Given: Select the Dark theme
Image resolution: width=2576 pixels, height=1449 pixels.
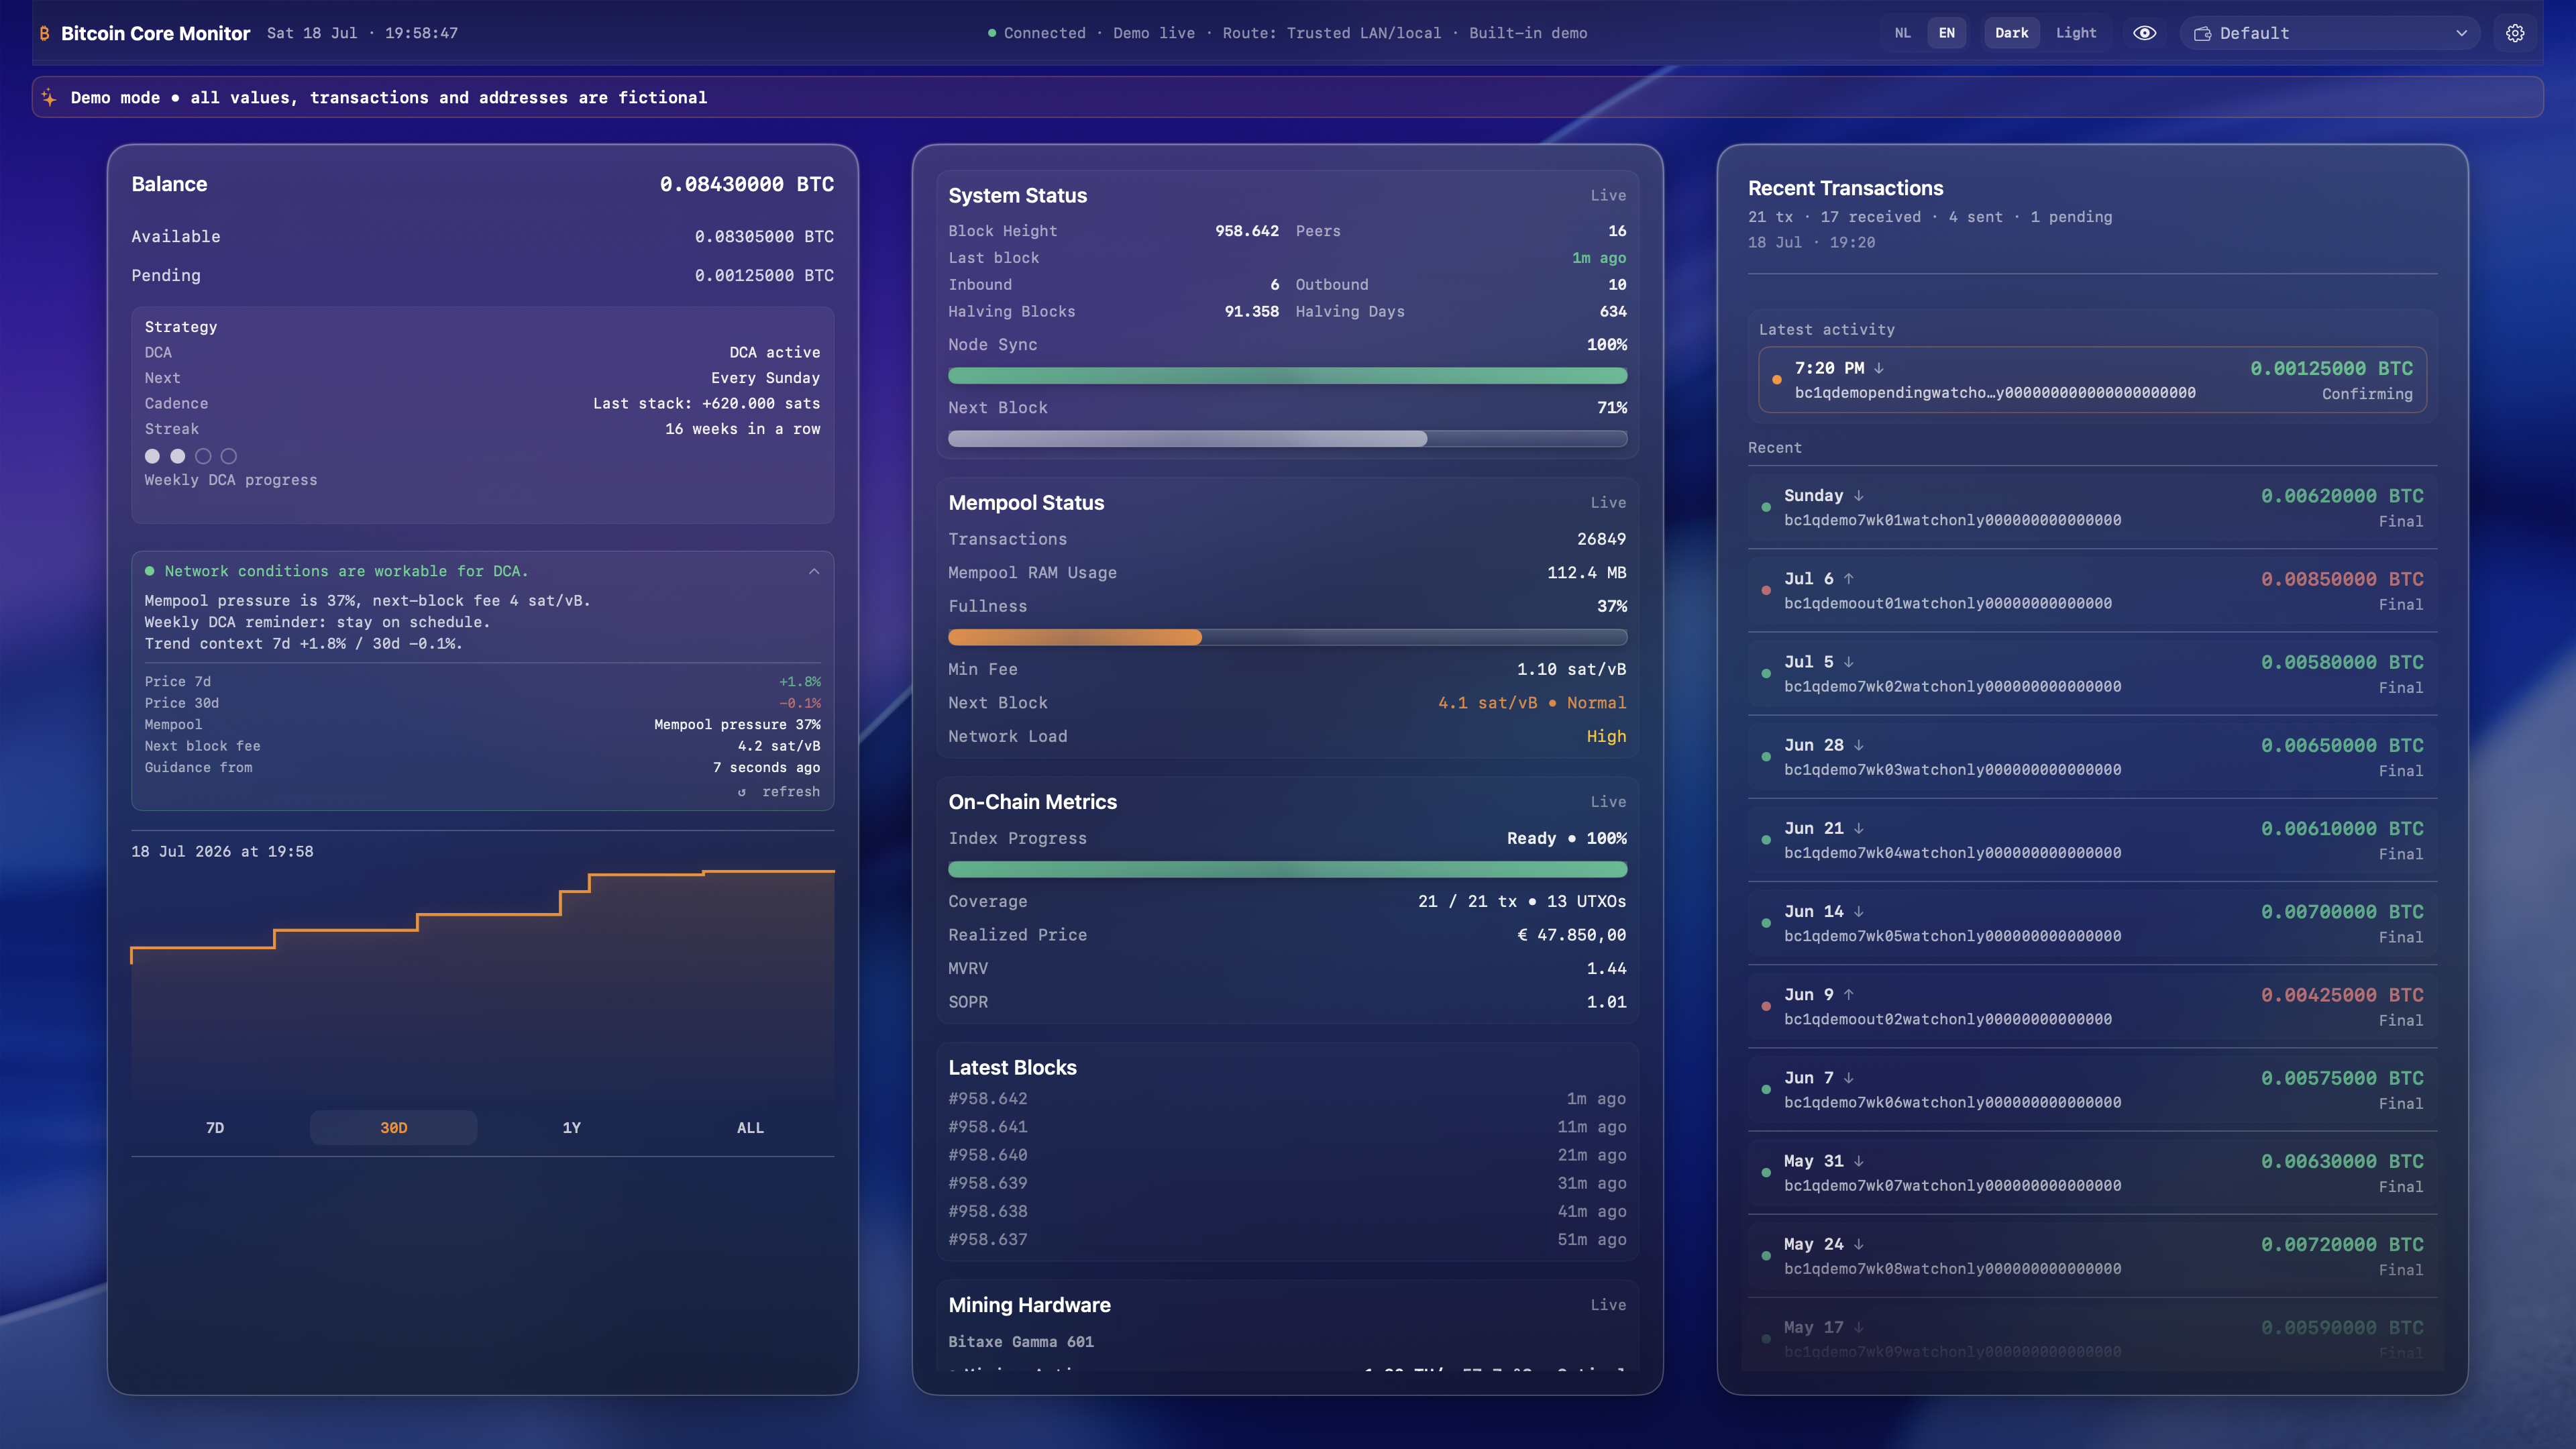Looking at the screenshot, I should click(x=2011, y=33).
